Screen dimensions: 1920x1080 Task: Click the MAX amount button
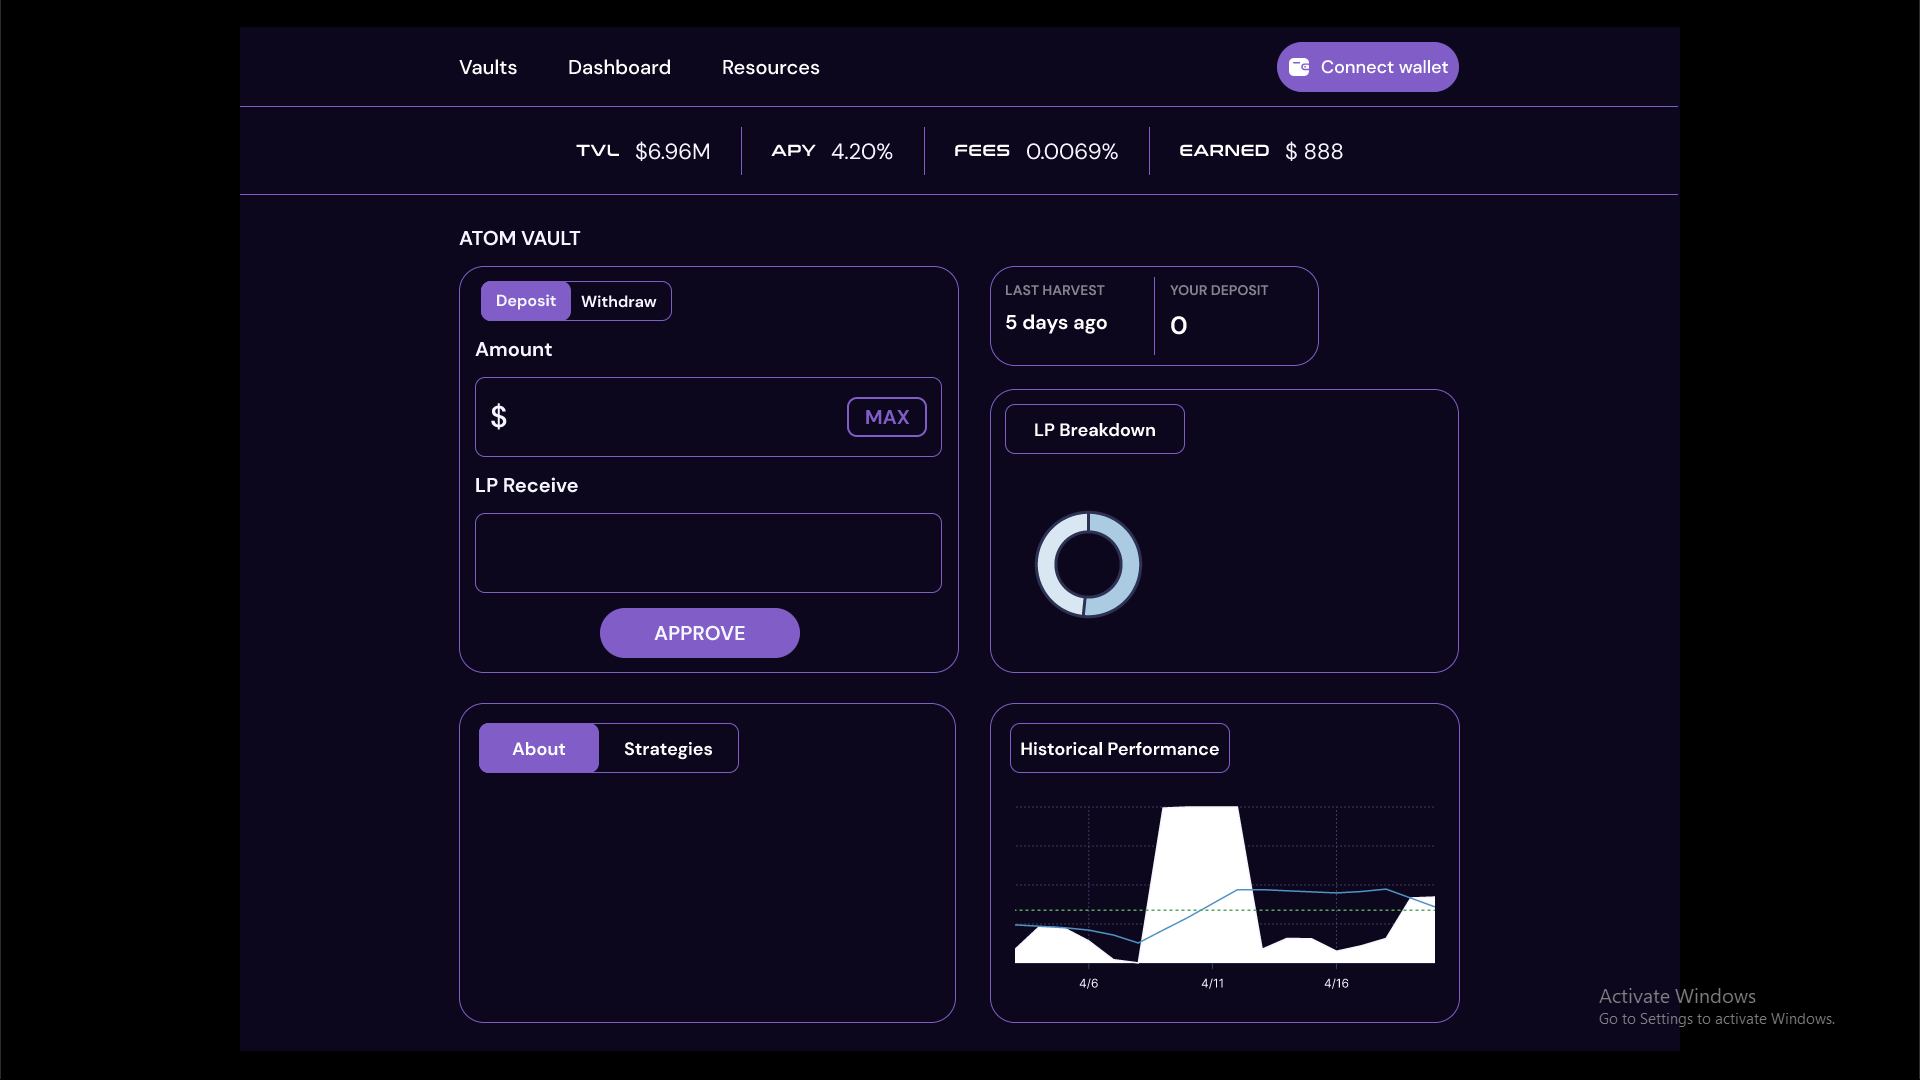pyautogui.click(x=886, y=417)
